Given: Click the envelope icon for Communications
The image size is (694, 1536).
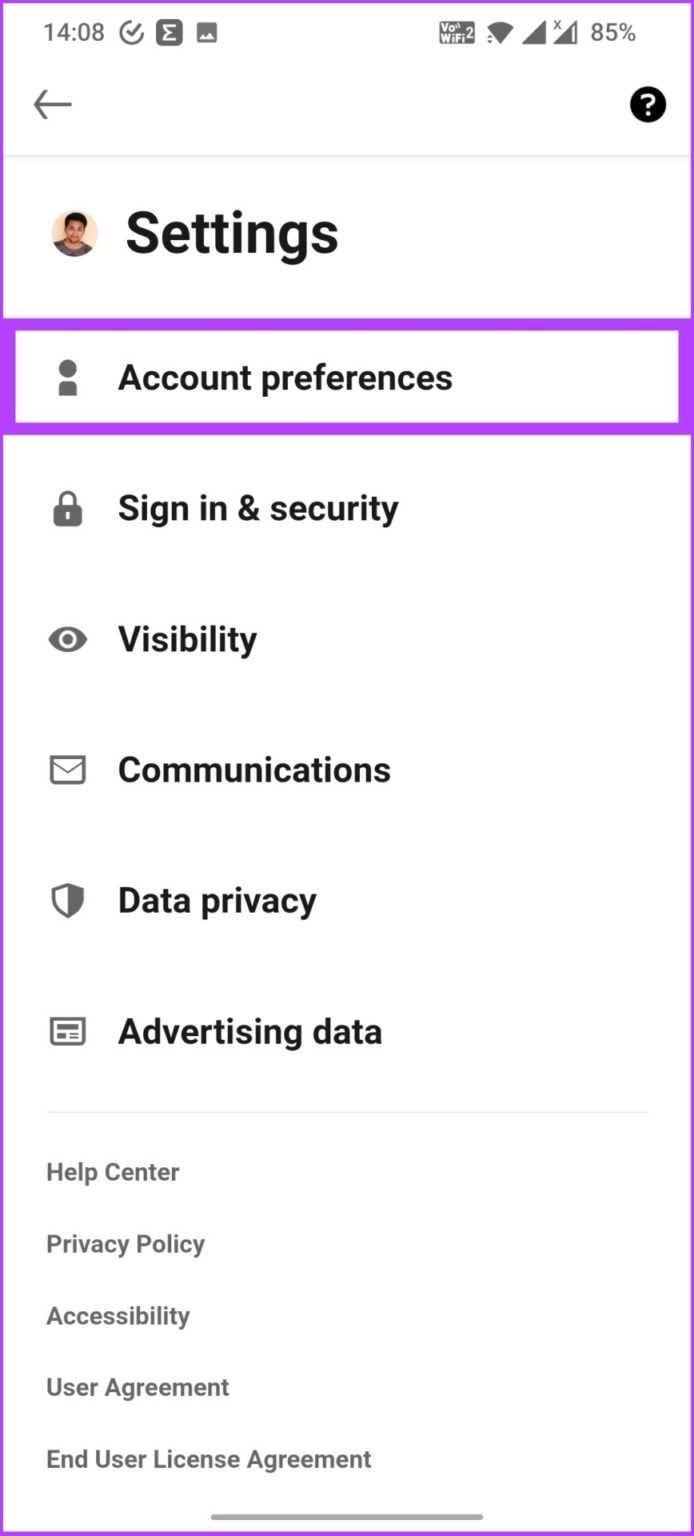Looking at the screenshot, I should pos(67,770).
